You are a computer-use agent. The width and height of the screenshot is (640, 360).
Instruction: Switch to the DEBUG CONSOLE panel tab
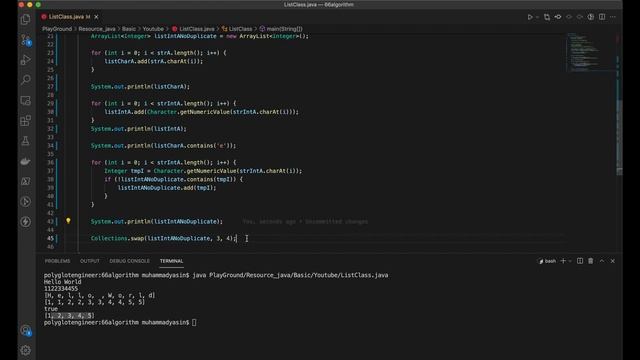pos(129,261)
